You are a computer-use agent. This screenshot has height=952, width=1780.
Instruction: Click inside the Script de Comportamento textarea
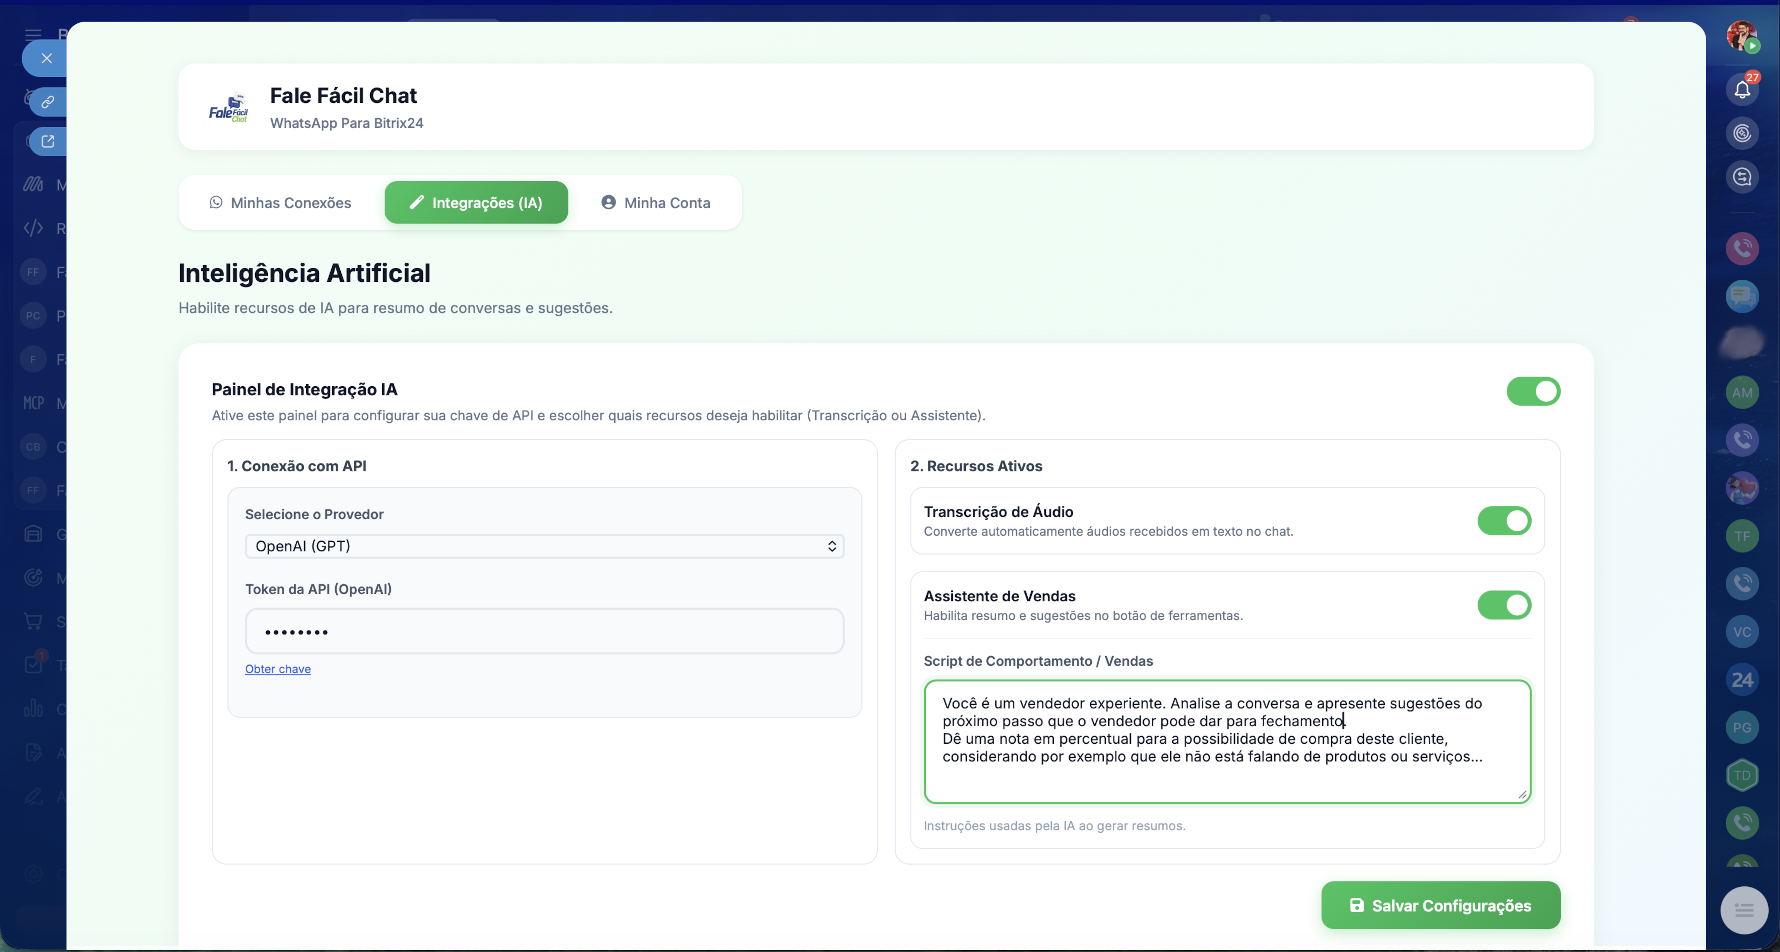point(1226,741)
